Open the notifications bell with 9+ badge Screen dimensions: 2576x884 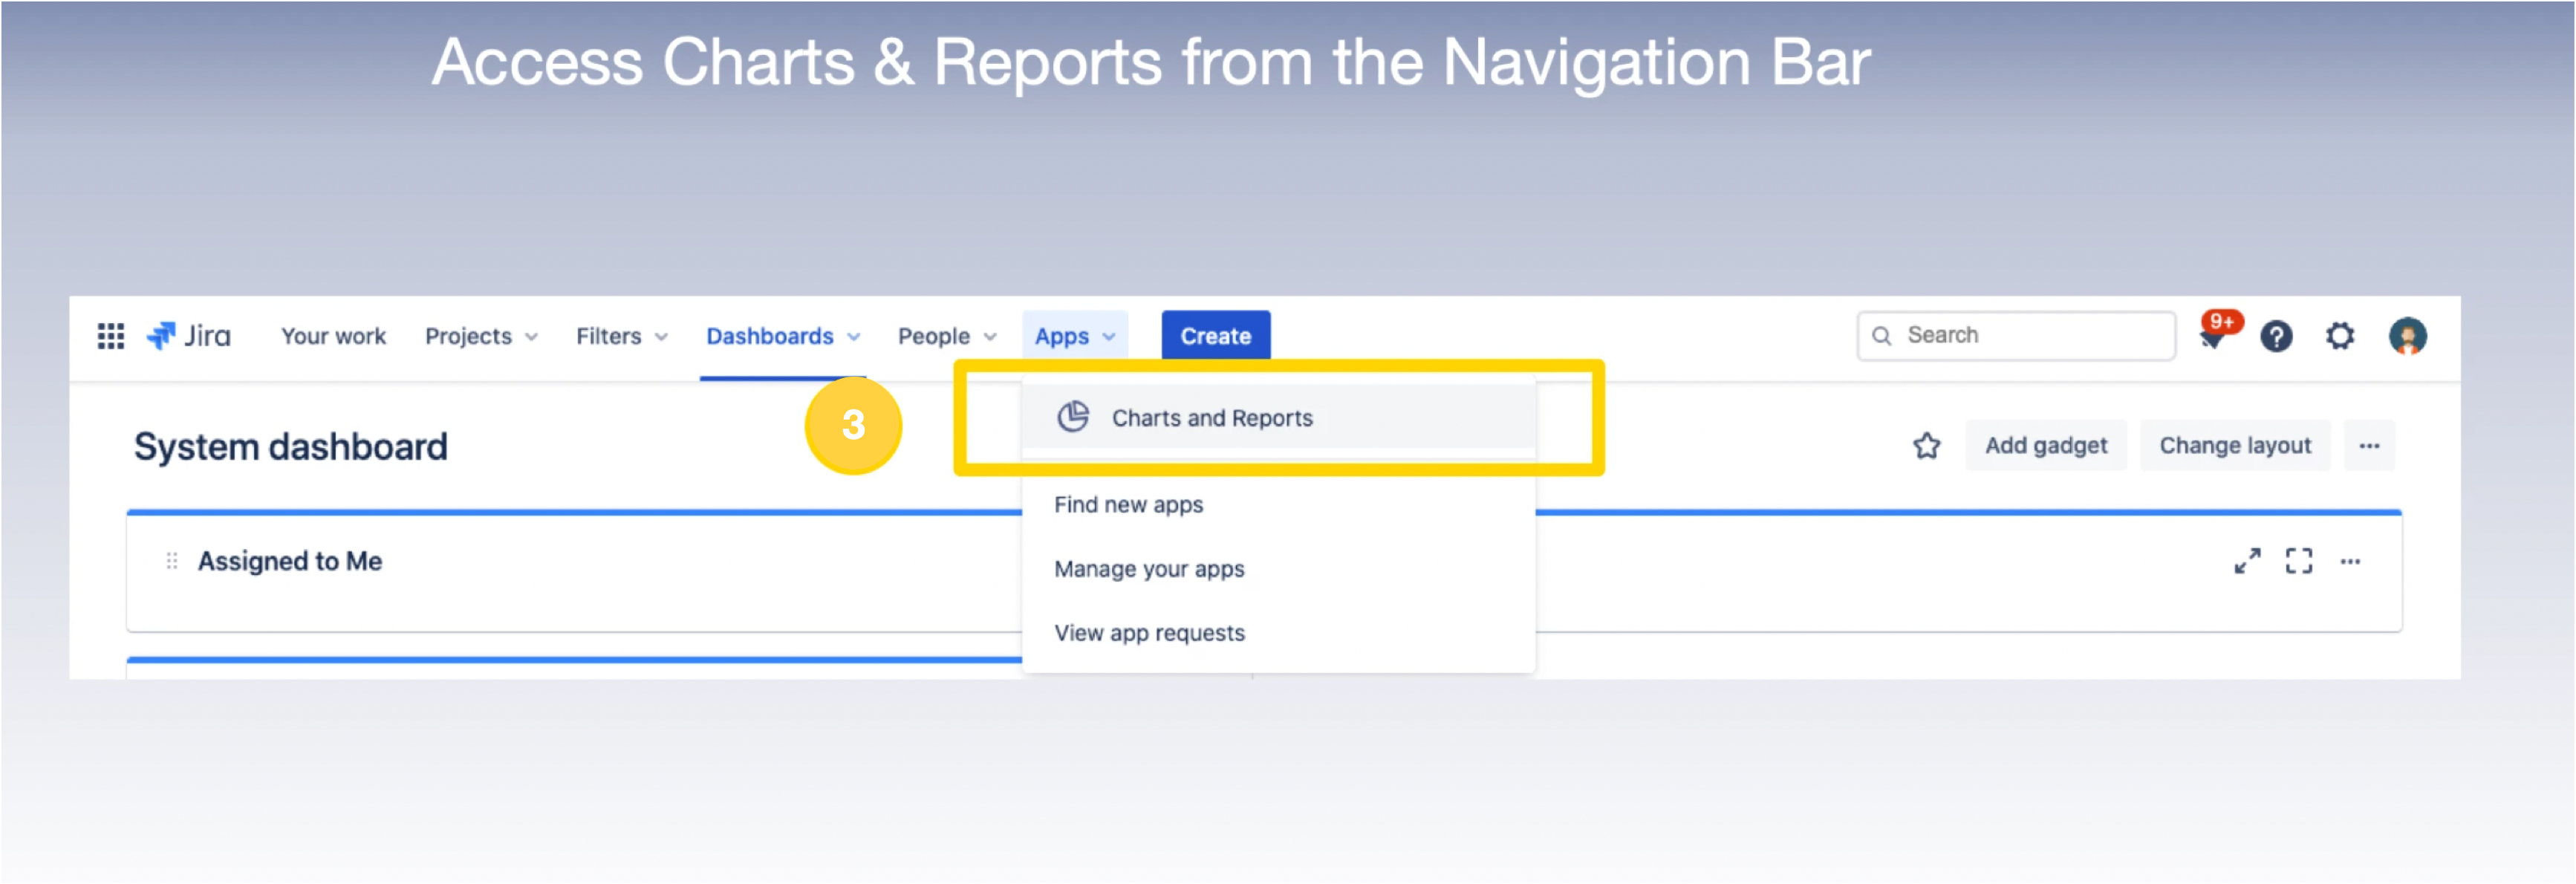[x=2212, y=338]
